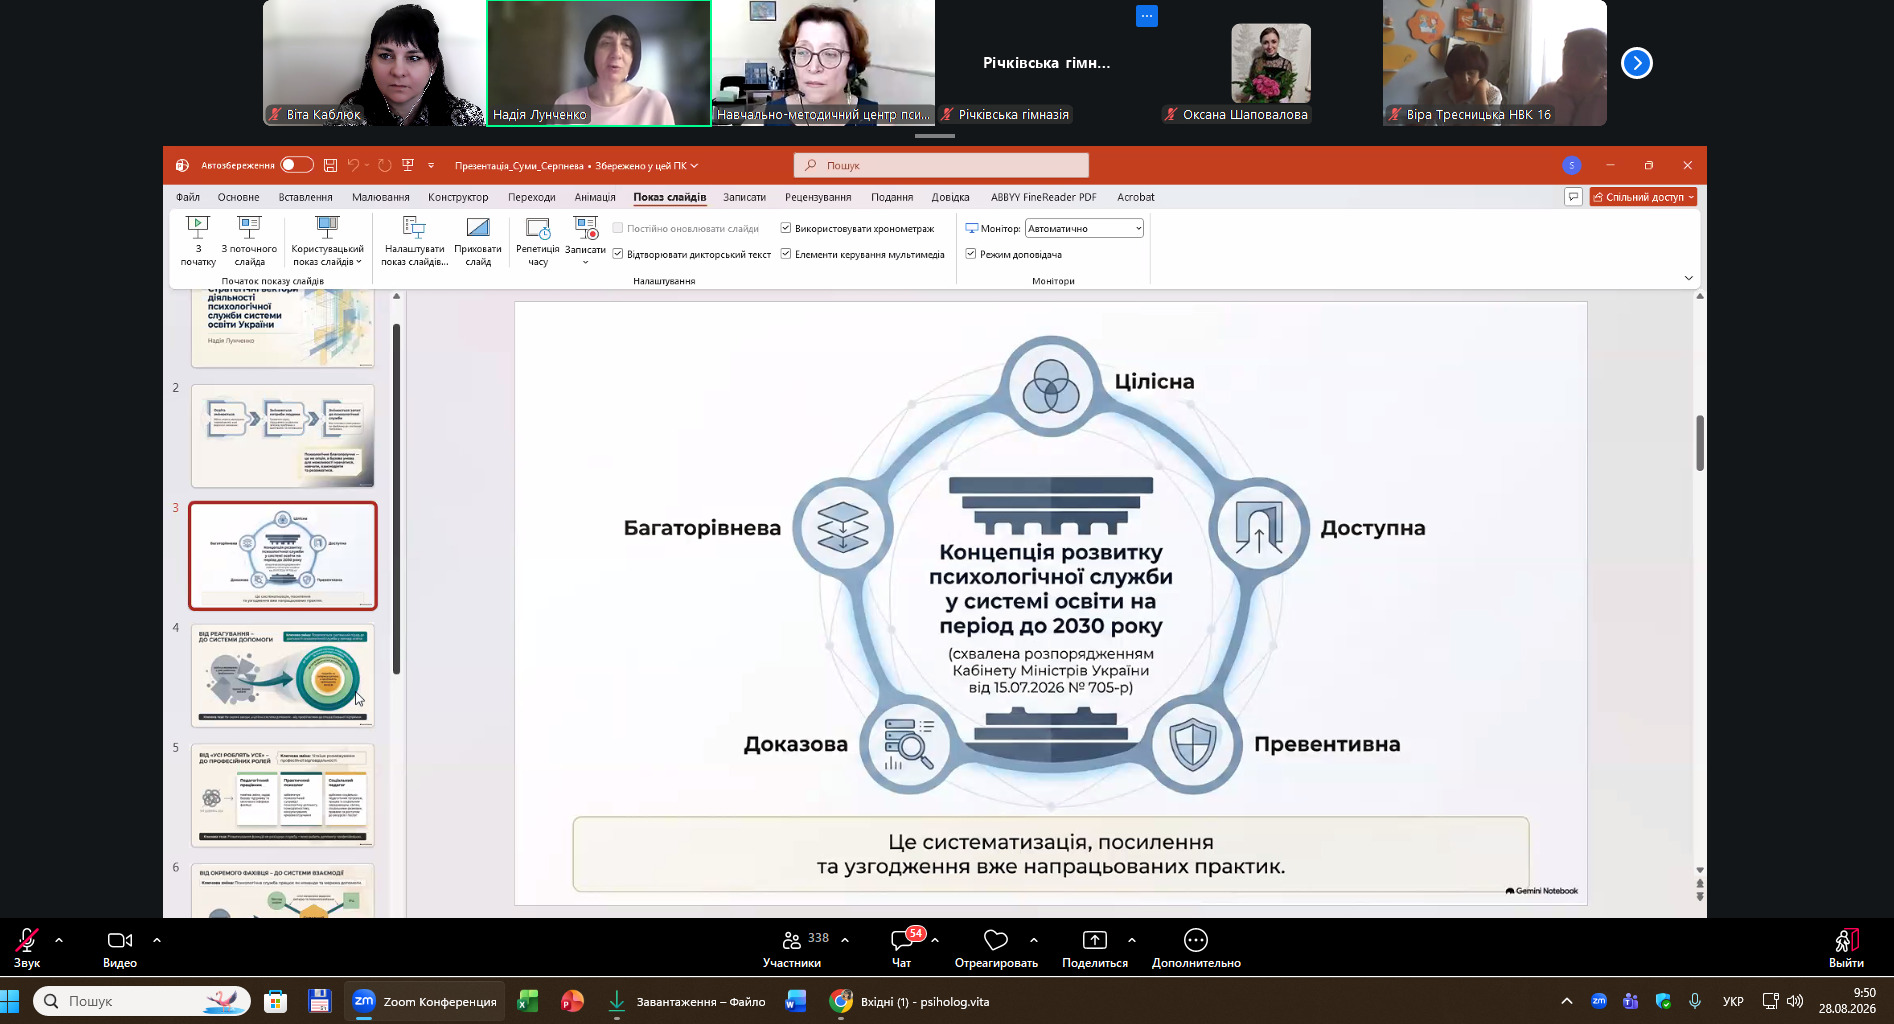Save the presentation with floppy icon
The image size is (1894, 1024).
[x=330, y=165]
